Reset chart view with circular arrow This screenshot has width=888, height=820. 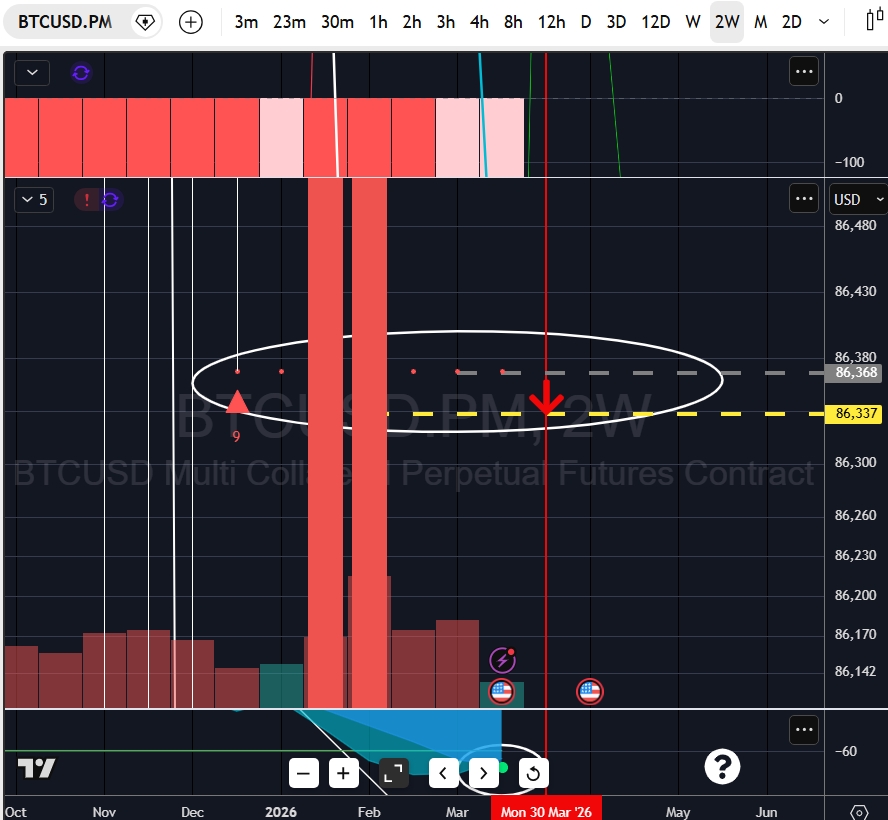pyautogui.click(x=533, y=773)
